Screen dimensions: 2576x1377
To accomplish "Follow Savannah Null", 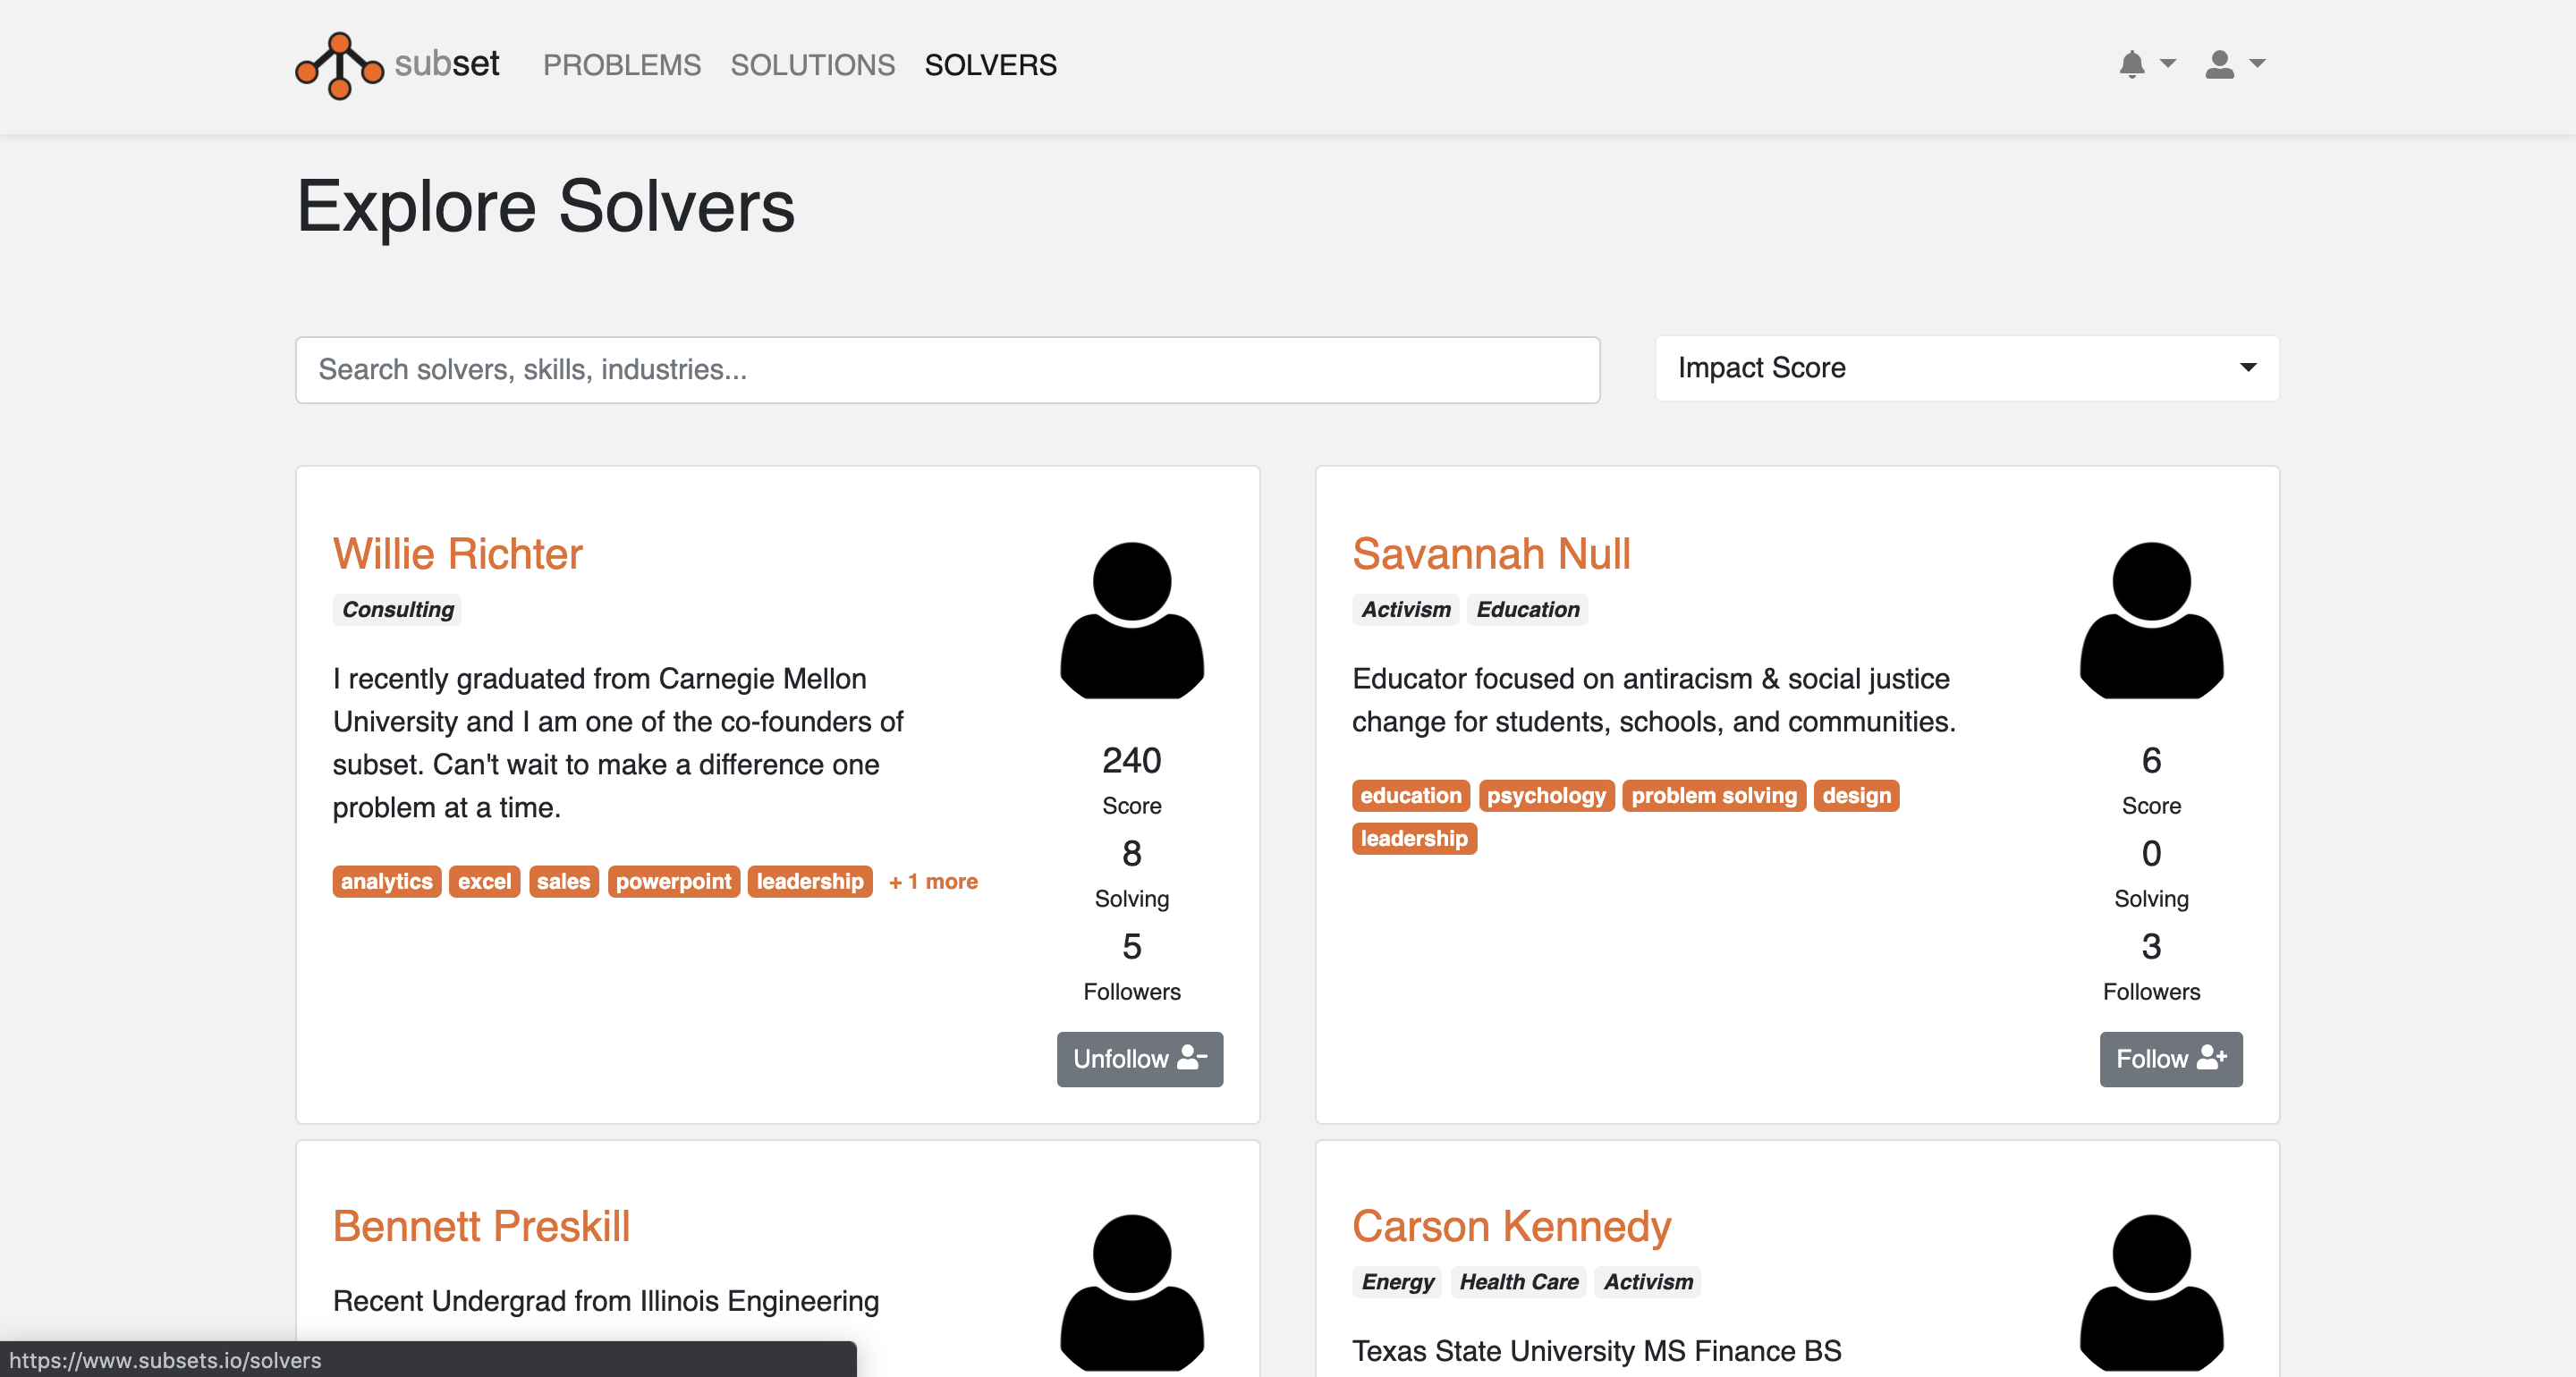I will click(x=2170, y=1058).
